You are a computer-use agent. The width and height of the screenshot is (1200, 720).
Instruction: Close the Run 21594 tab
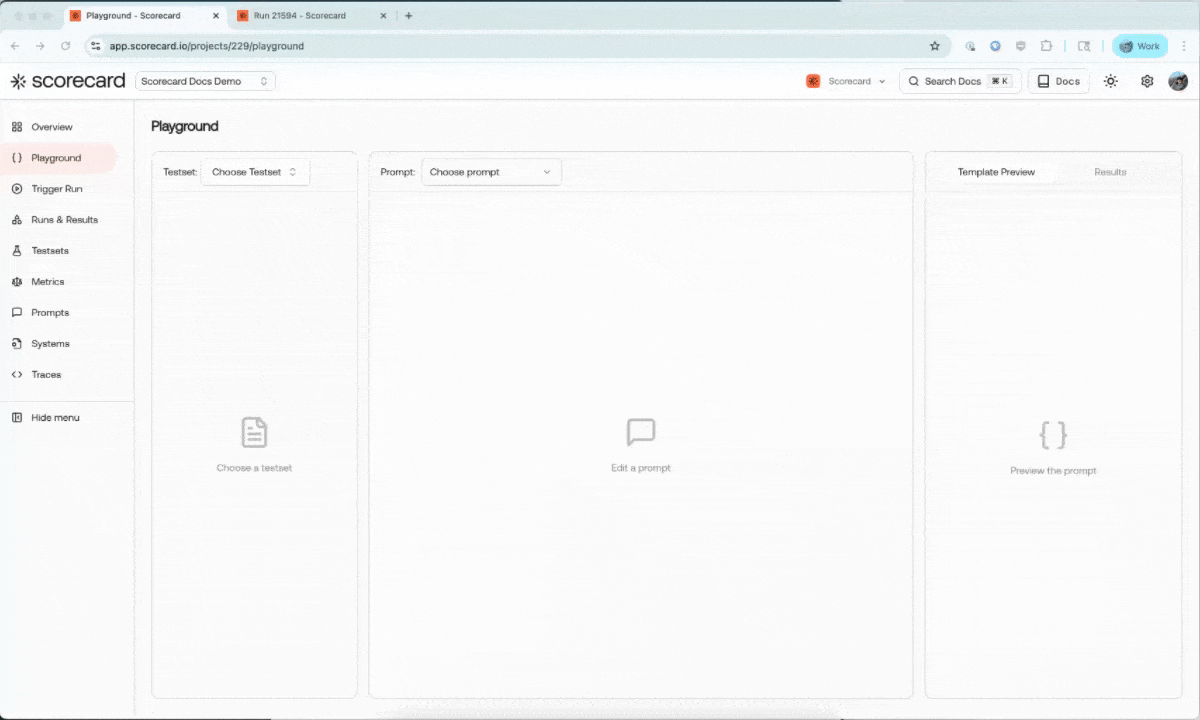click(383, 16)
